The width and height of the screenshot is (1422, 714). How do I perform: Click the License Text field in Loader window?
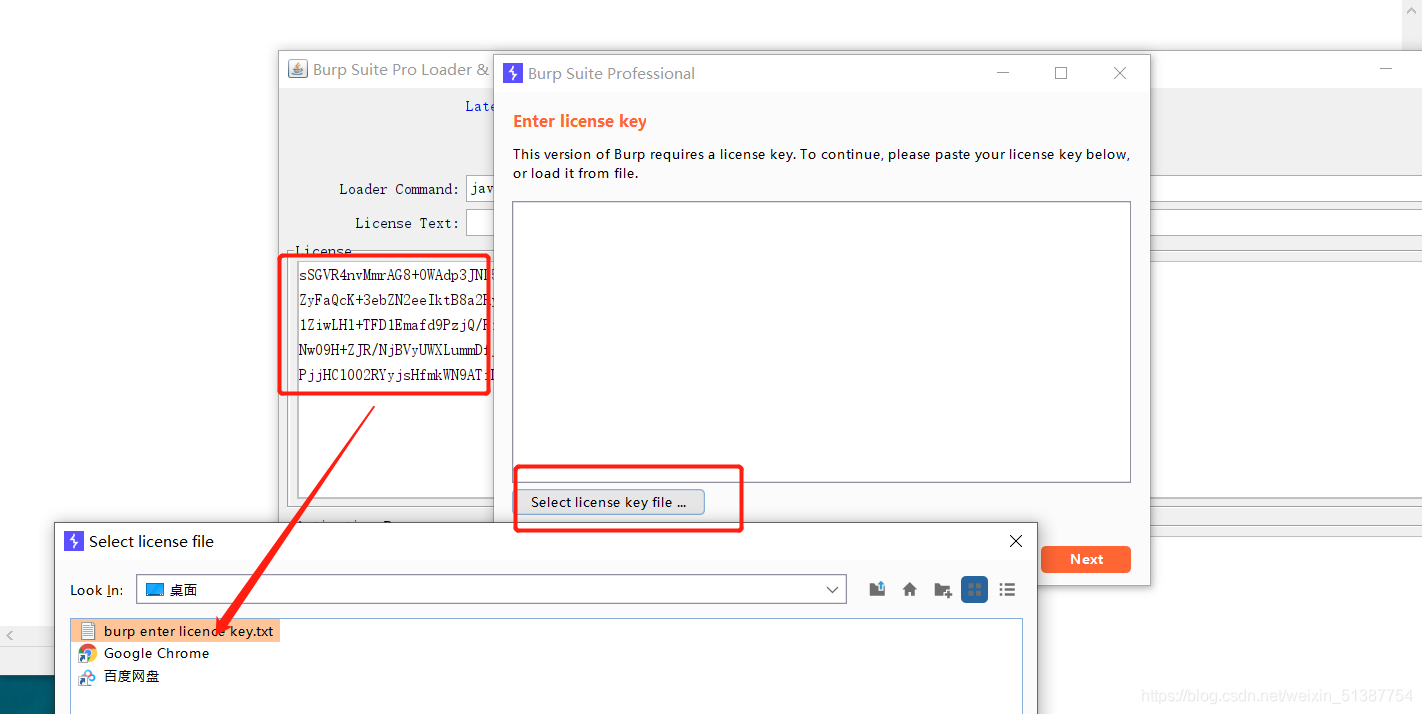(x=480, y=223)
